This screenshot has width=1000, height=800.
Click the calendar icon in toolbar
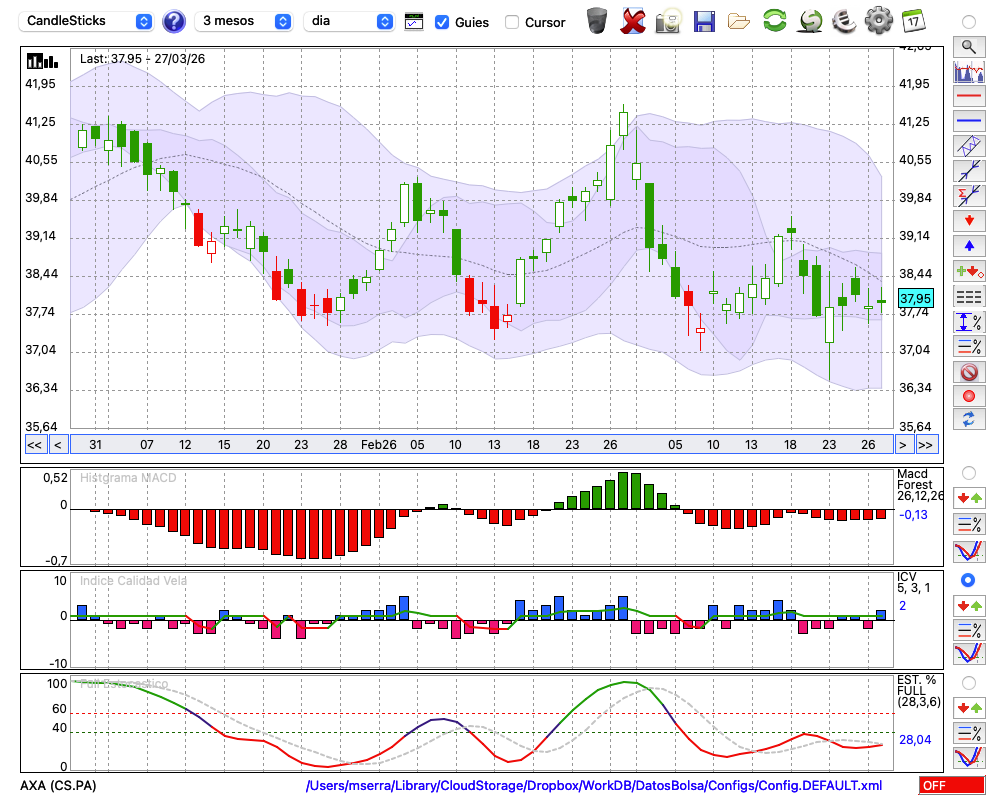click(913, 20)
